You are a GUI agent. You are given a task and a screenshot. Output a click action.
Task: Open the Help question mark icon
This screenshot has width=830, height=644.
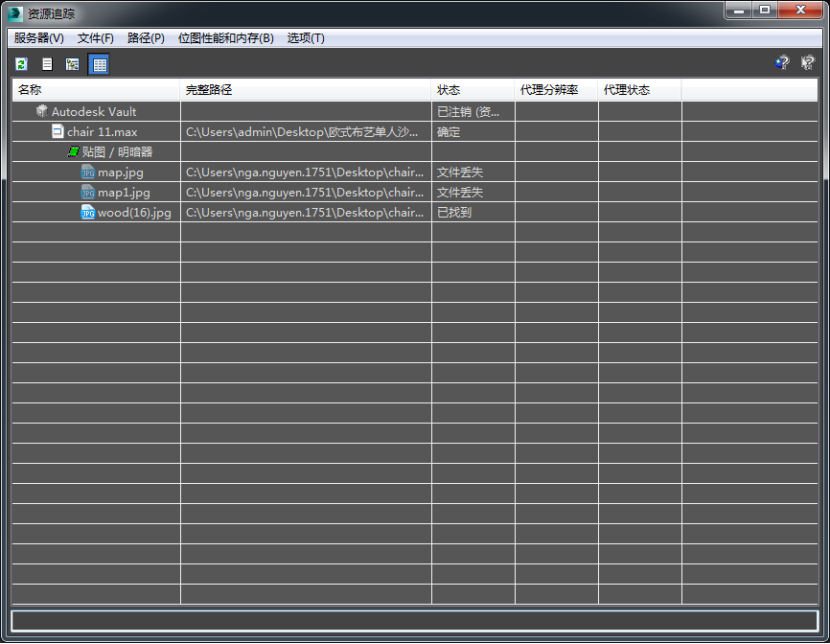point(782,63)
